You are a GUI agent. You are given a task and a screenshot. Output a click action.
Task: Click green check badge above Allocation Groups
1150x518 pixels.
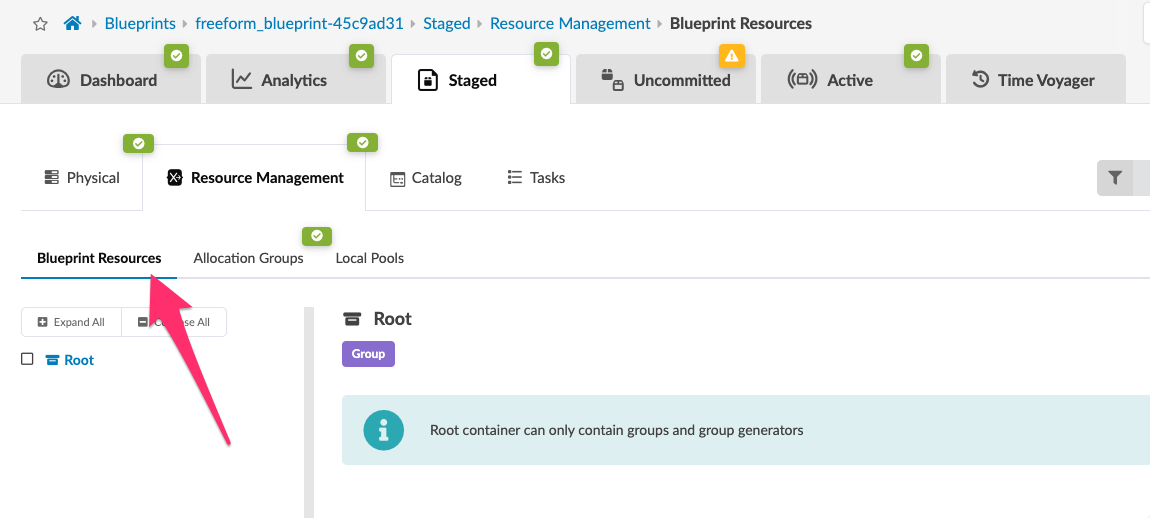[x=317, y=236]
